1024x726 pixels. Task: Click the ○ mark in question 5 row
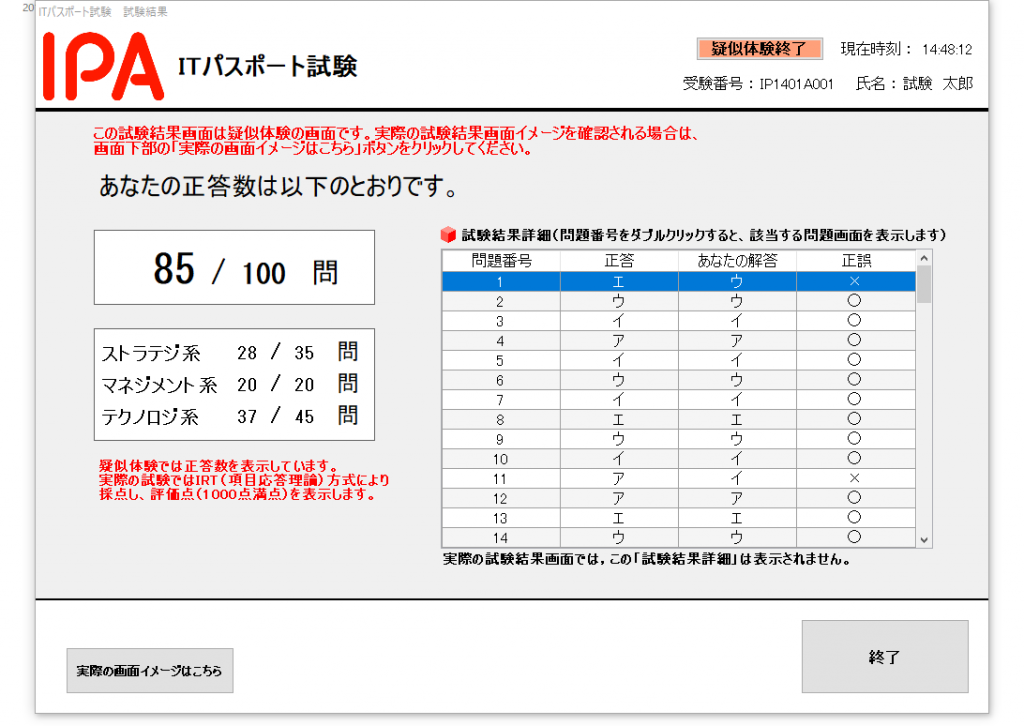pos(854,360)
